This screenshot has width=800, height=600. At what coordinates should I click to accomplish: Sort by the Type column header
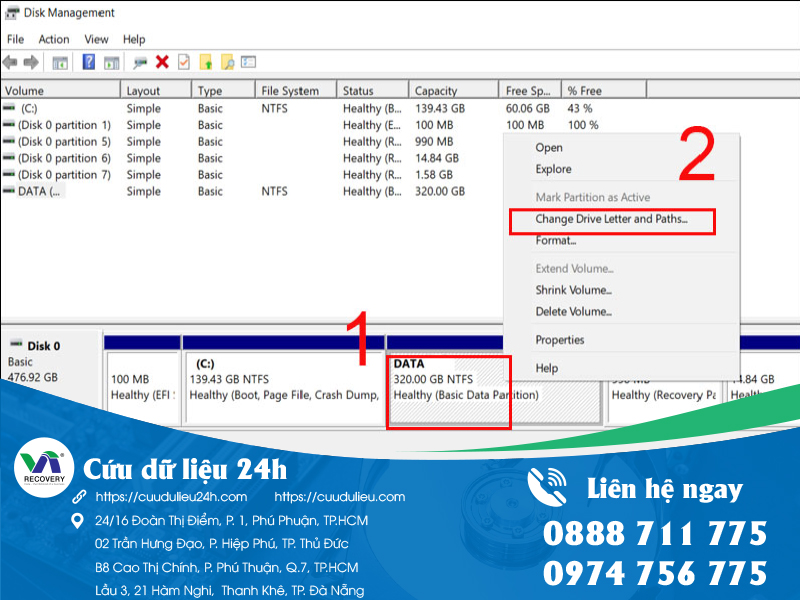tap(223, 90)
